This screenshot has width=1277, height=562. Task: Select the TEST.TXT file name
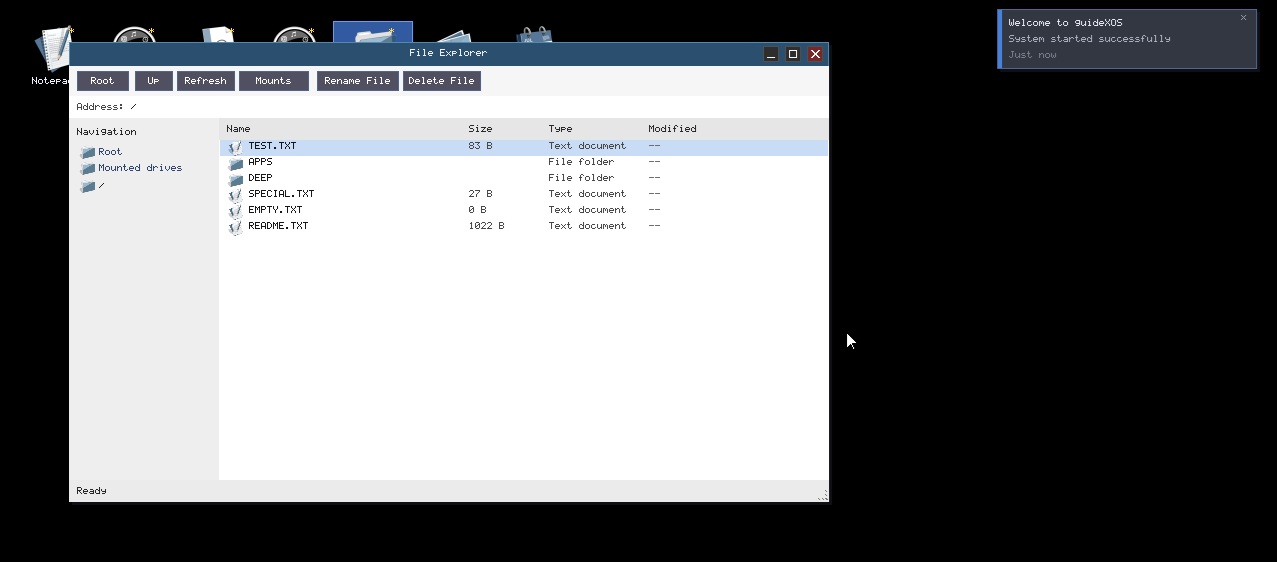coord(272,146)
